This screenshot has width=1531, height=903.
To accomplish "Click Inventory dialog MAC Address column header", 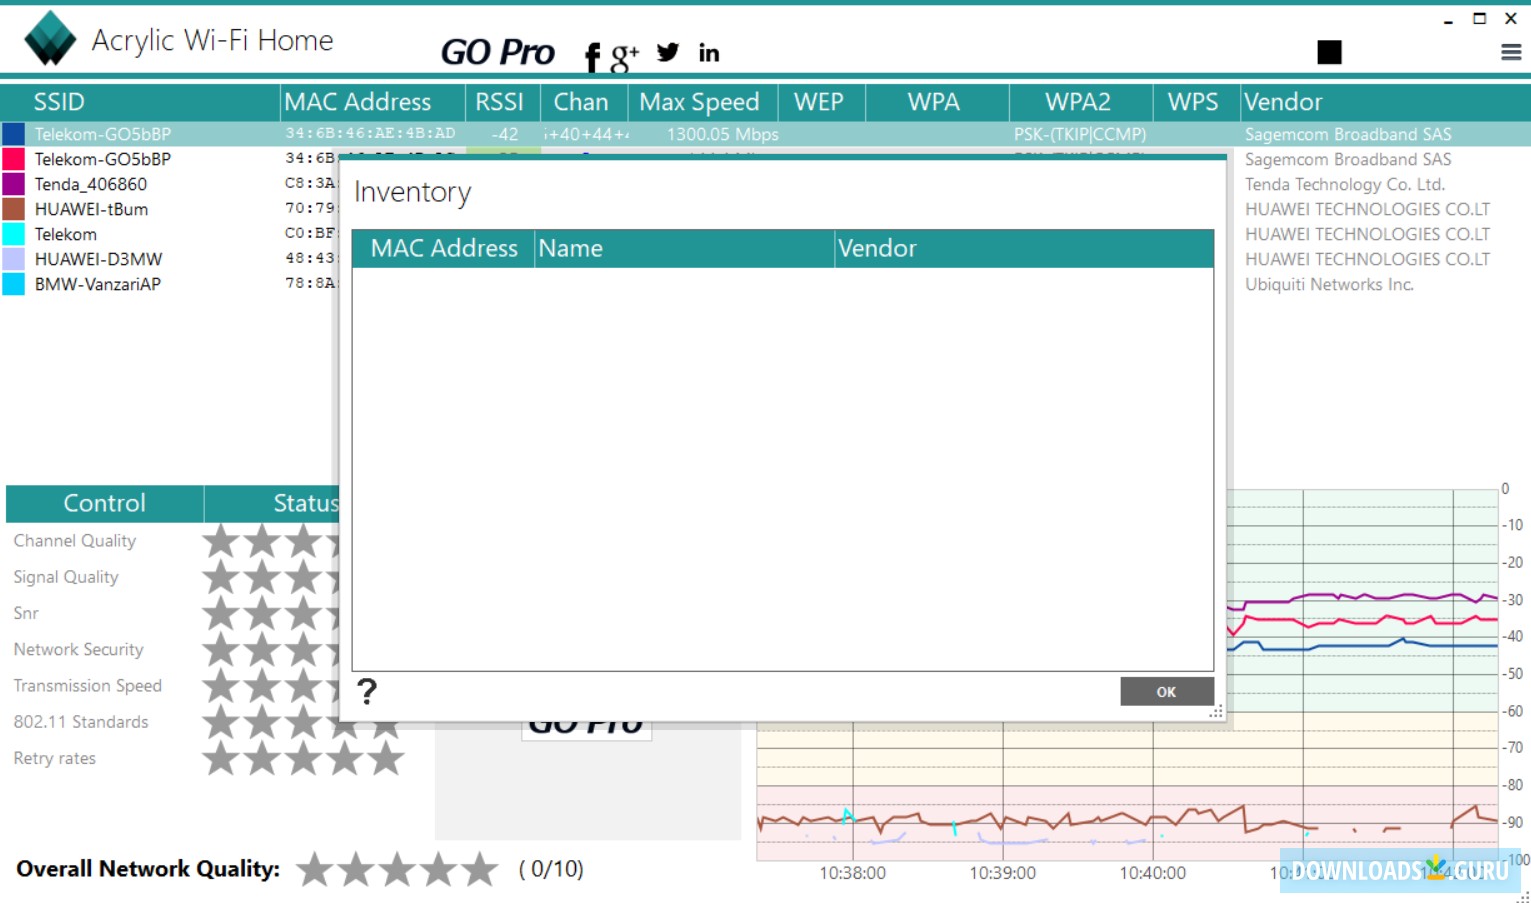I will [444, 248].
